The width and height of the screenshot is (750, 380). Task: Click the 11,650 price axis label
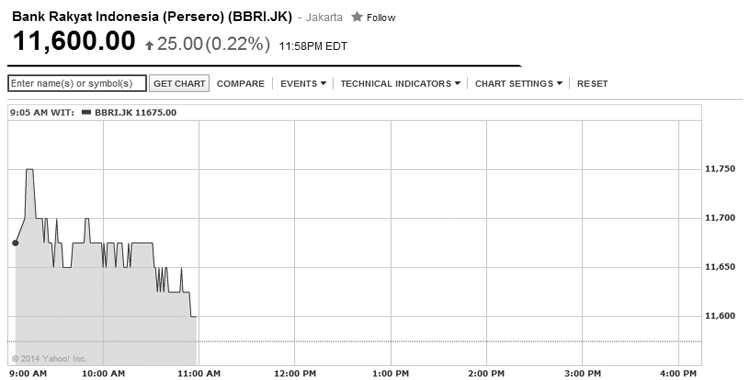pos(720,267)
